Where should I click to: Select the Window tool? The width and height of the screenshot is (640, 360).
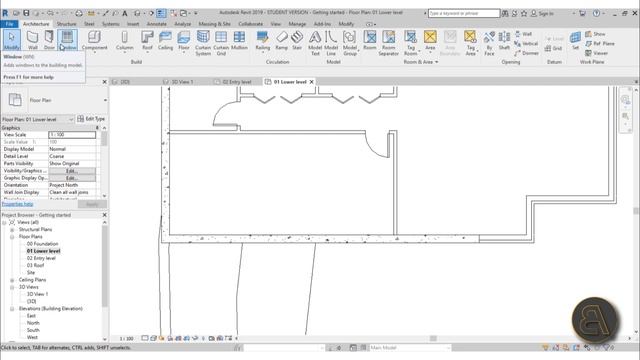click(x=67, y=40)
